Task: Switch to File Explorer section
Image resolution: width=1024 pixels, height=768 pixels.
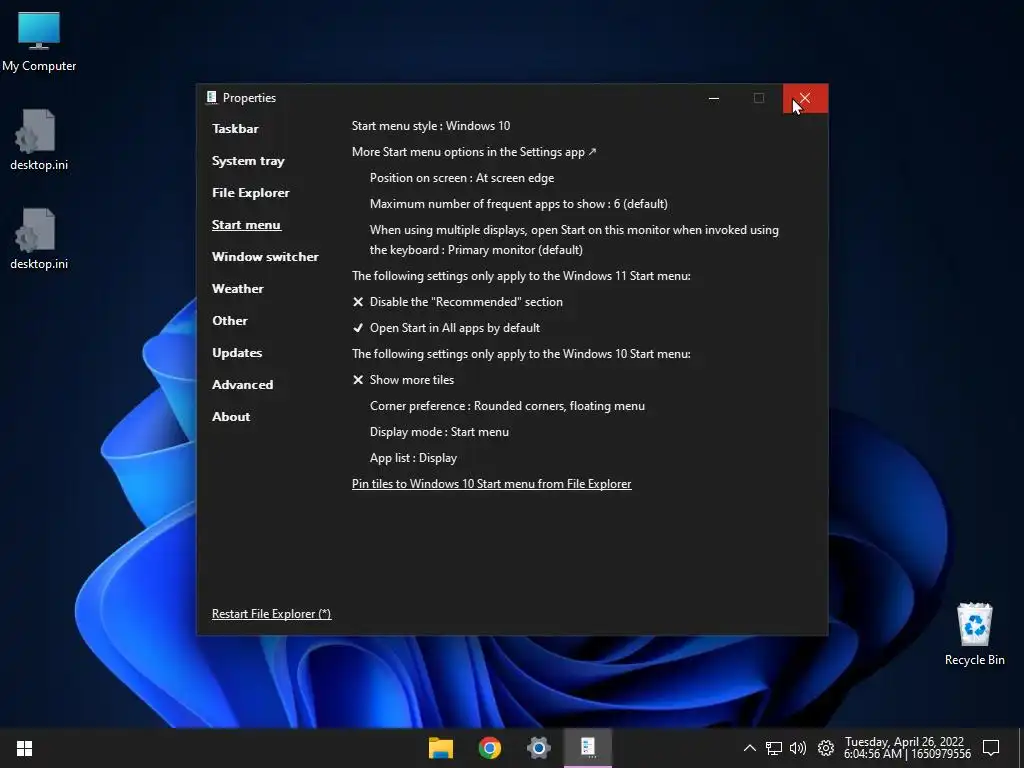Action: point(251,193)
